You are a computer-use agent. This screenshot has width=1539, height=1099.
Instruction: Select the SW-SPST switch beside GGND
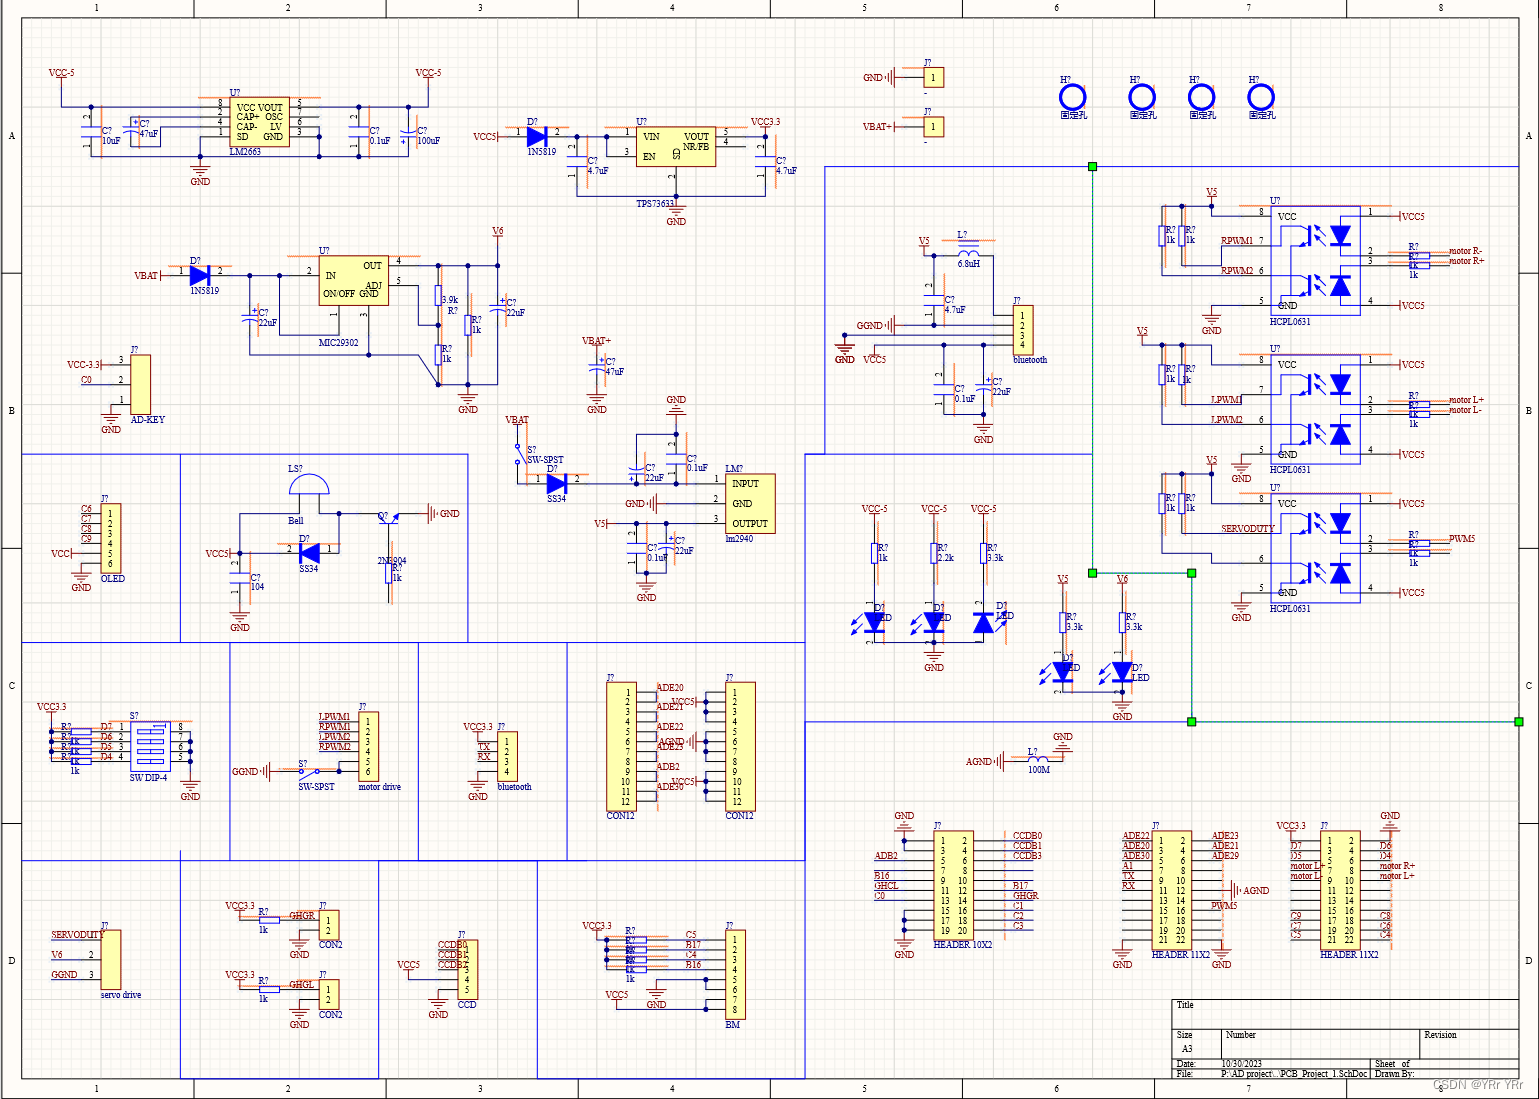(310, 771)
